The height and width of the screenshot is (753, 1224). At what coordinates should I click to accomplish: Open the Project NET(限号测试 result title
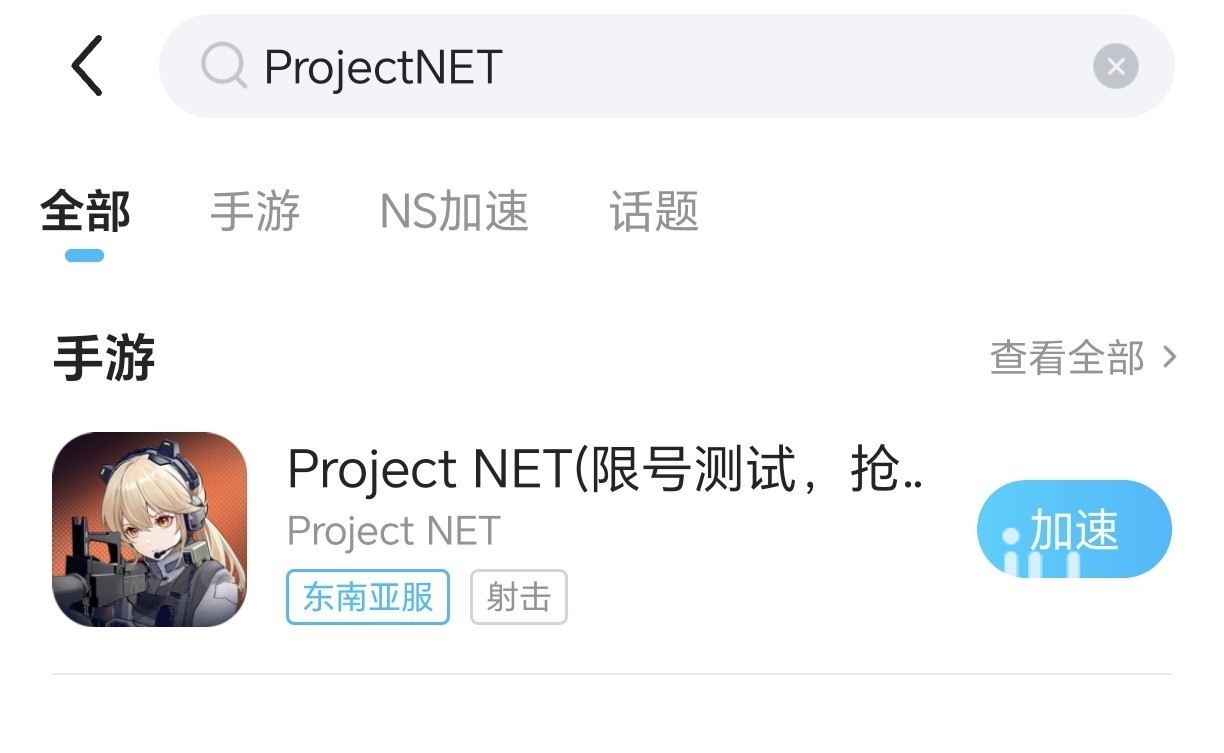pos(604,469)
